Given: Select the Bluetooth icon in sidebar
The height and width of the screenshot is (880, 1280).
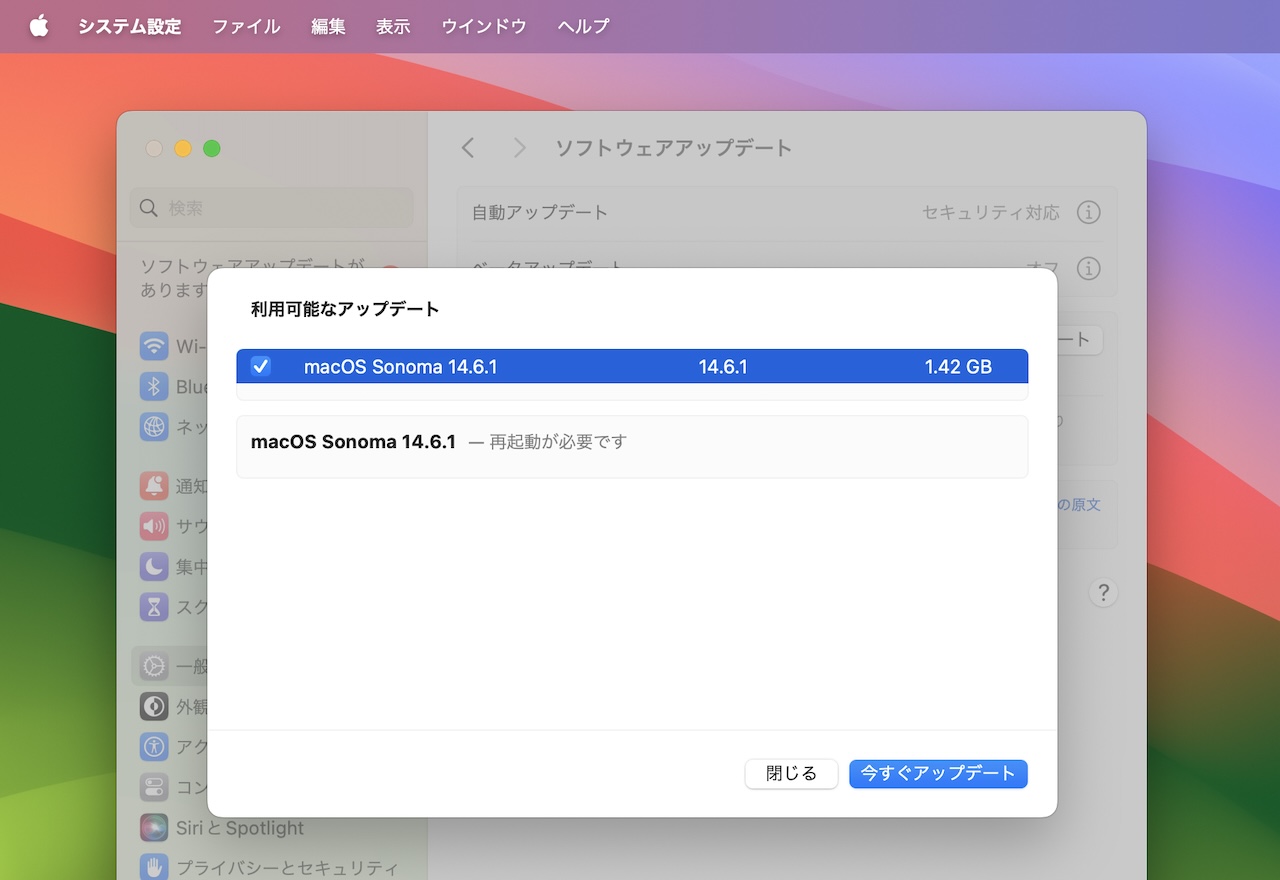Looking at the screenshot, I should (154, 387).
